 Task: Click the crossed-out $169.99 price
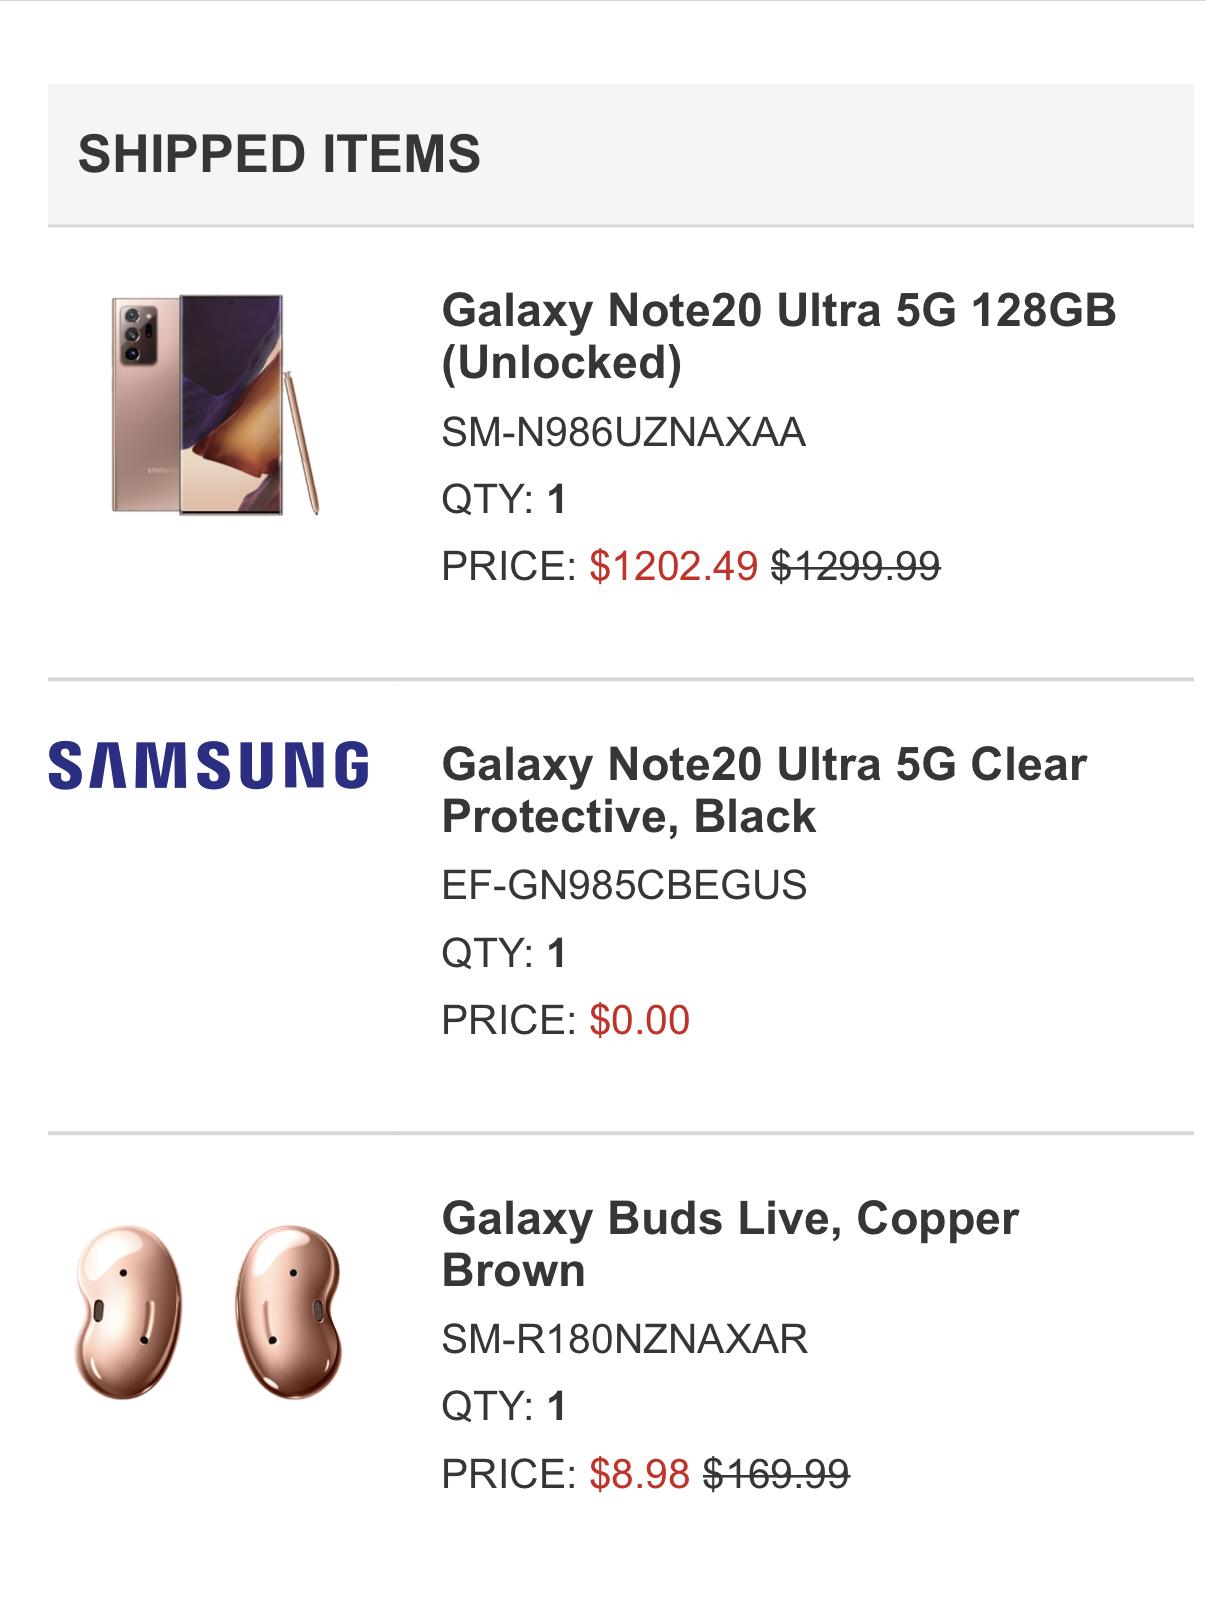pyautogui.click(x=776, y=1473)
